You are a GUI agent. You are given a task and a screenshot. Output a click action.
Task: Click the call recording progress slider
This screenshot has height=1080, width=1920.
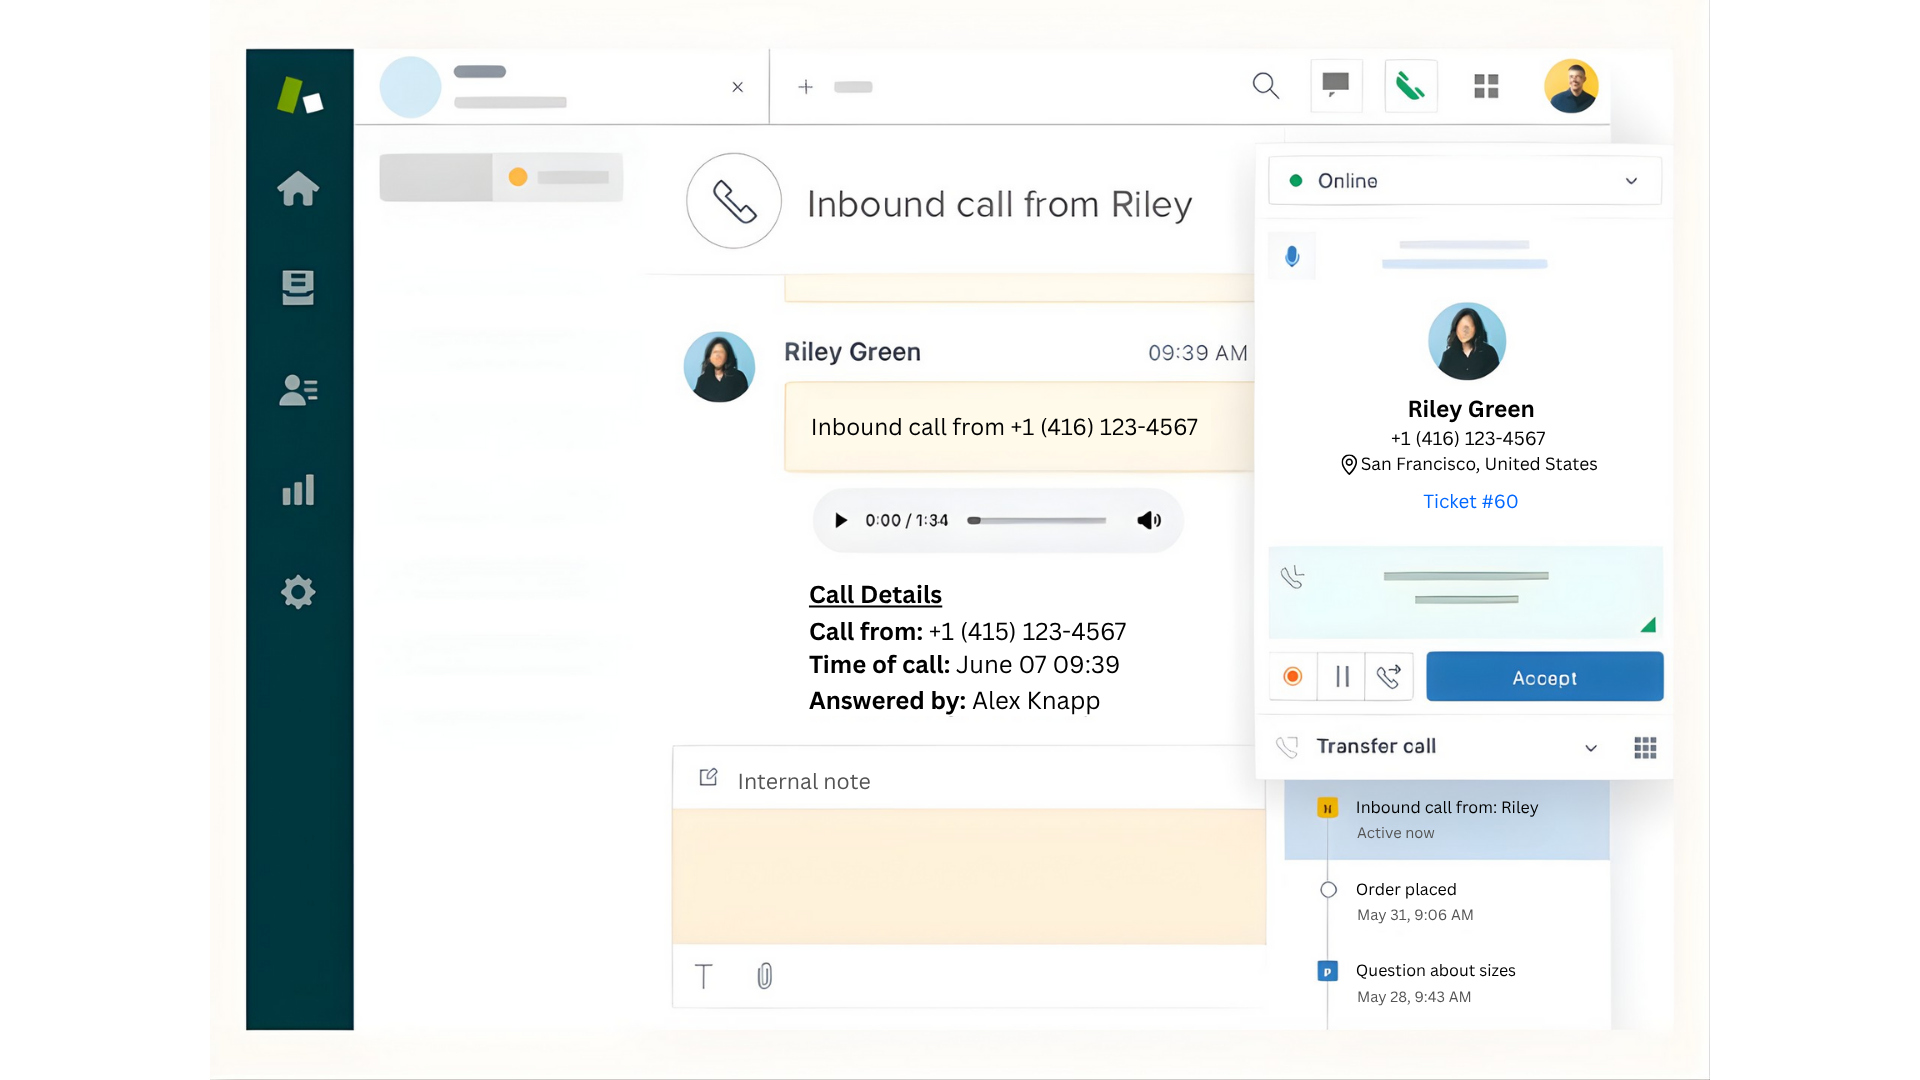1036,521
